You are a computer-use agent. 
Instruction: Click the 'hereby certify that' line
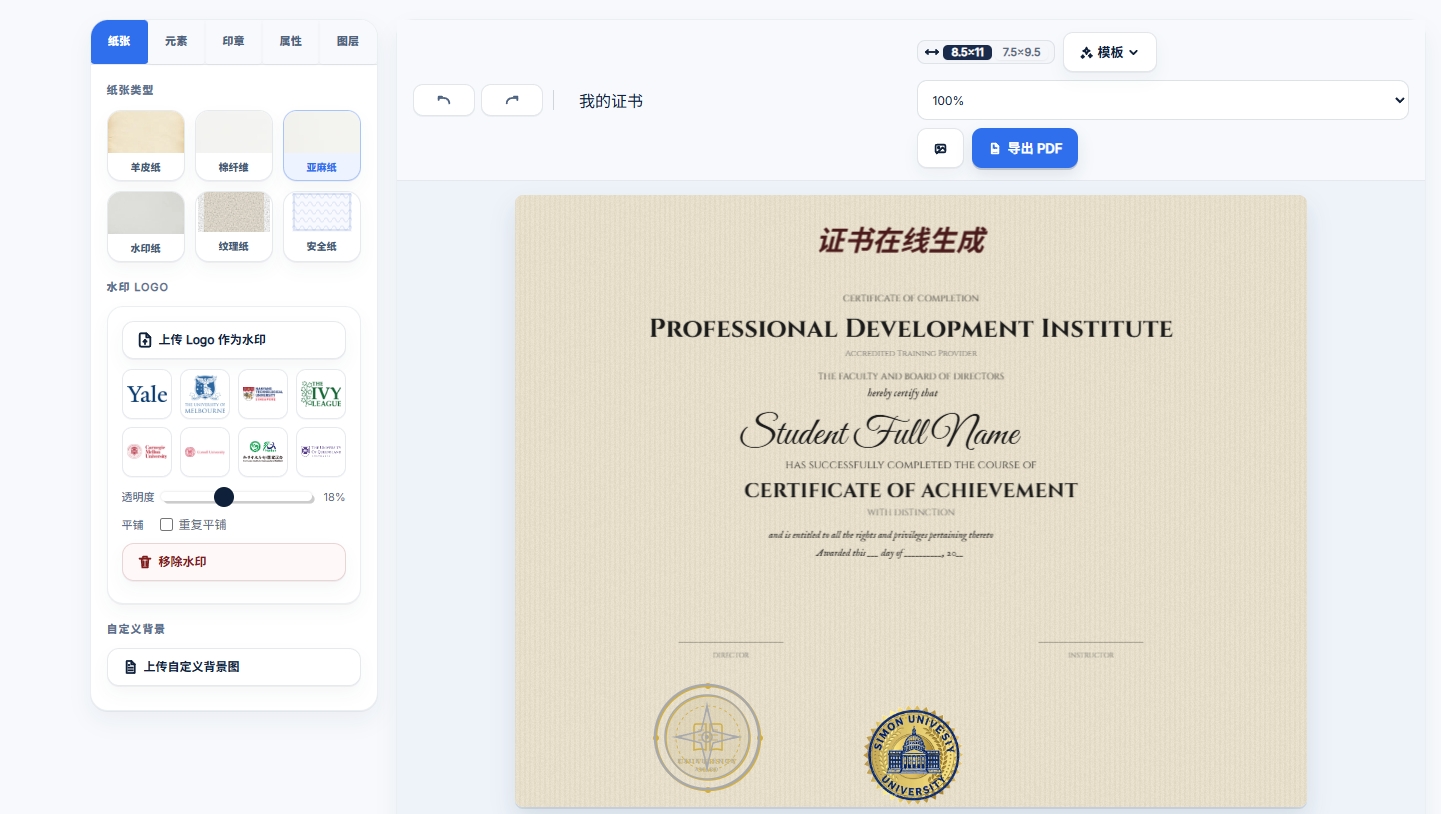tap(903, 393)
